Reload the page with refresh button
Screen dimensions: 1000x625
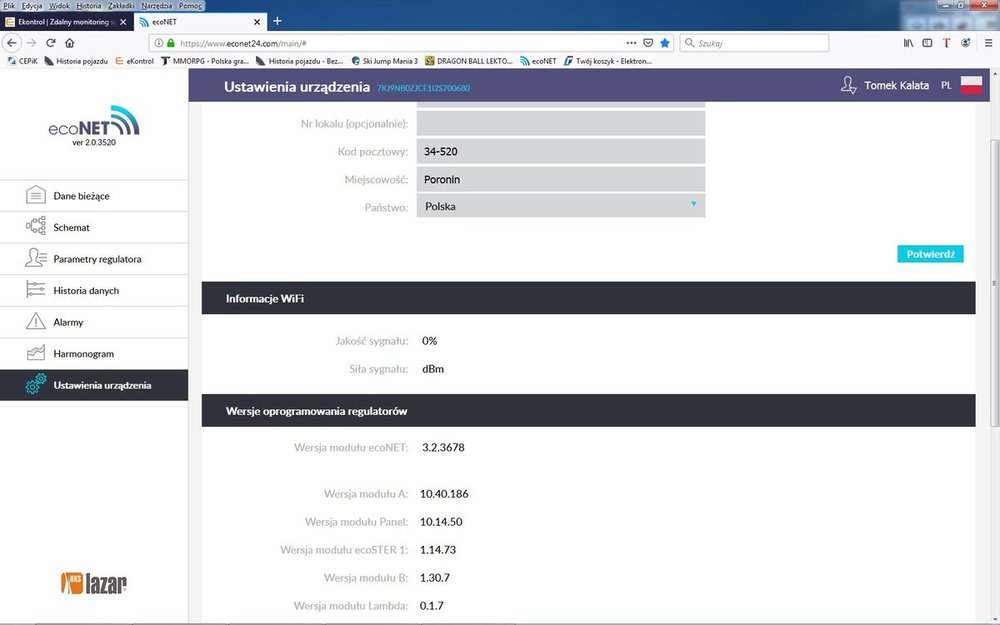point(51,43)
